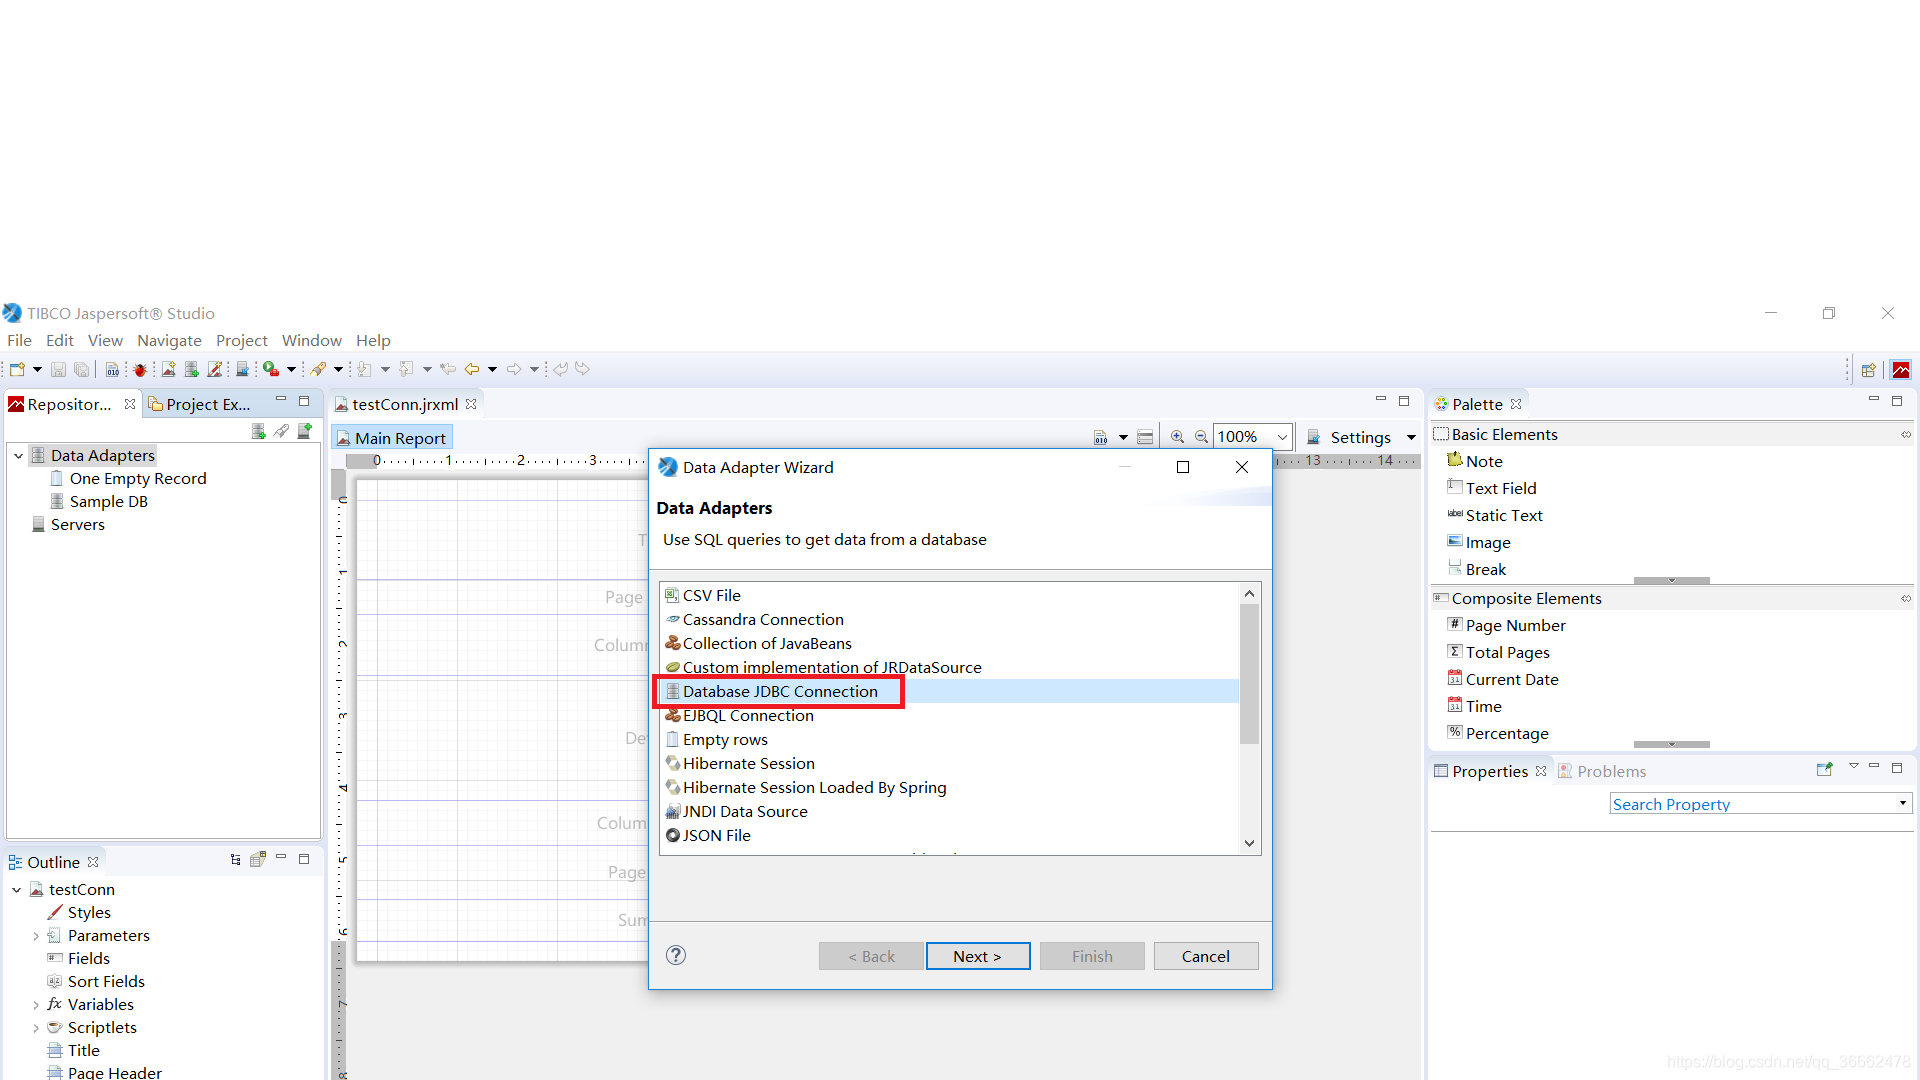Click the Next button in wizard
Viewport: 1920px width, 1080px height.
pyautogui.click(x=977, y=956)
